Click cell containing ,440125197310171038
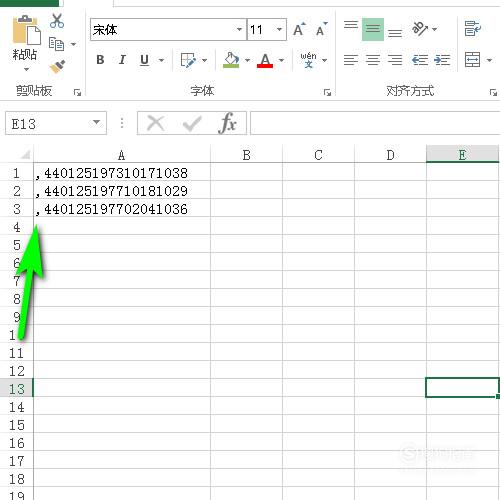This screenshot has height=500, width=500. coord(122,173)
